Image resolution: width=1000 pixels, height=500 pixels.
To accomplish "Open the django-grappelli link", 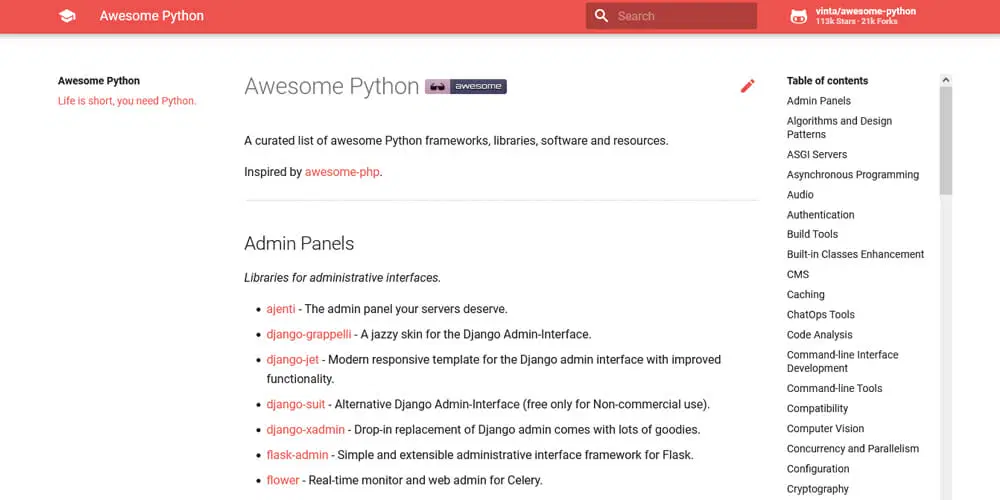I will [309, 334].
